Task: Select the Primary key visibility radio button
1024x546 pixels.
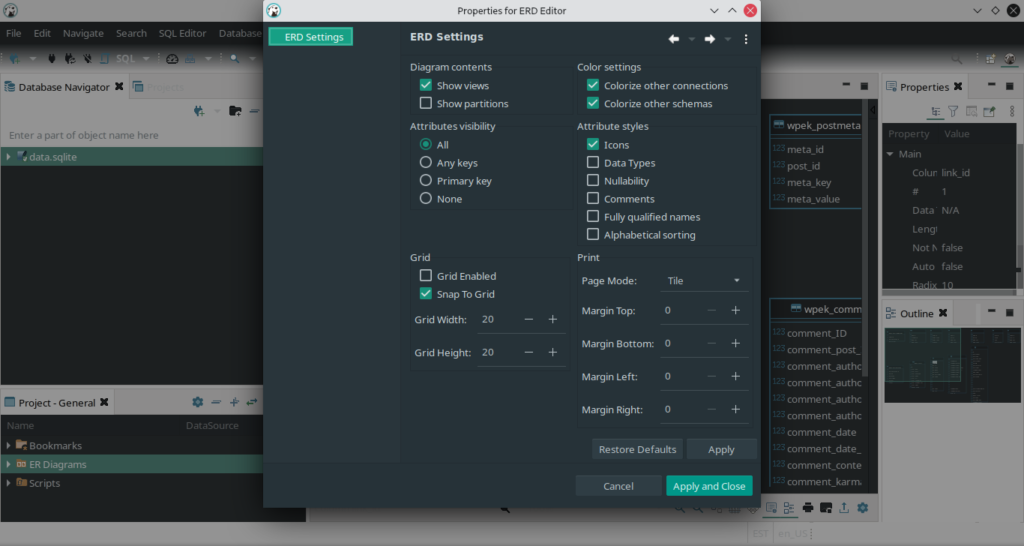Action: pyautogui.click(x=426, y=180)
